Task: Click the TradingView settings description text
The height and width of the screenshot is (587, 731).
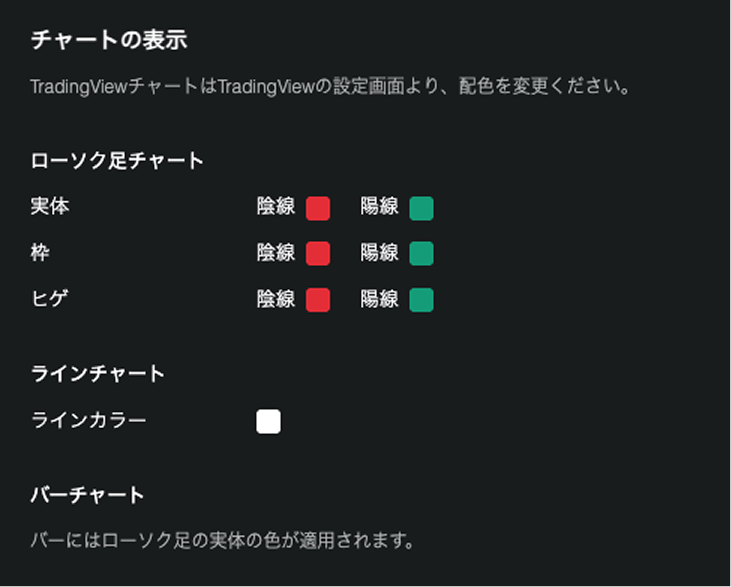Action: click(330, 86)
